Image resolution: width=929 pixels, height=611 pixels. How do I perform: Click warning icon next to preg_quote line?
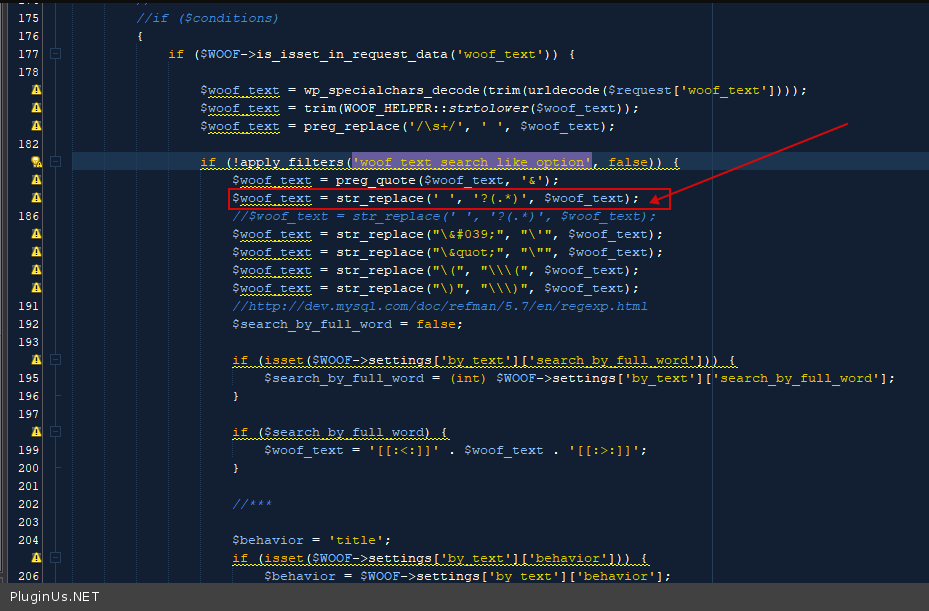click(x=37, y=180)
